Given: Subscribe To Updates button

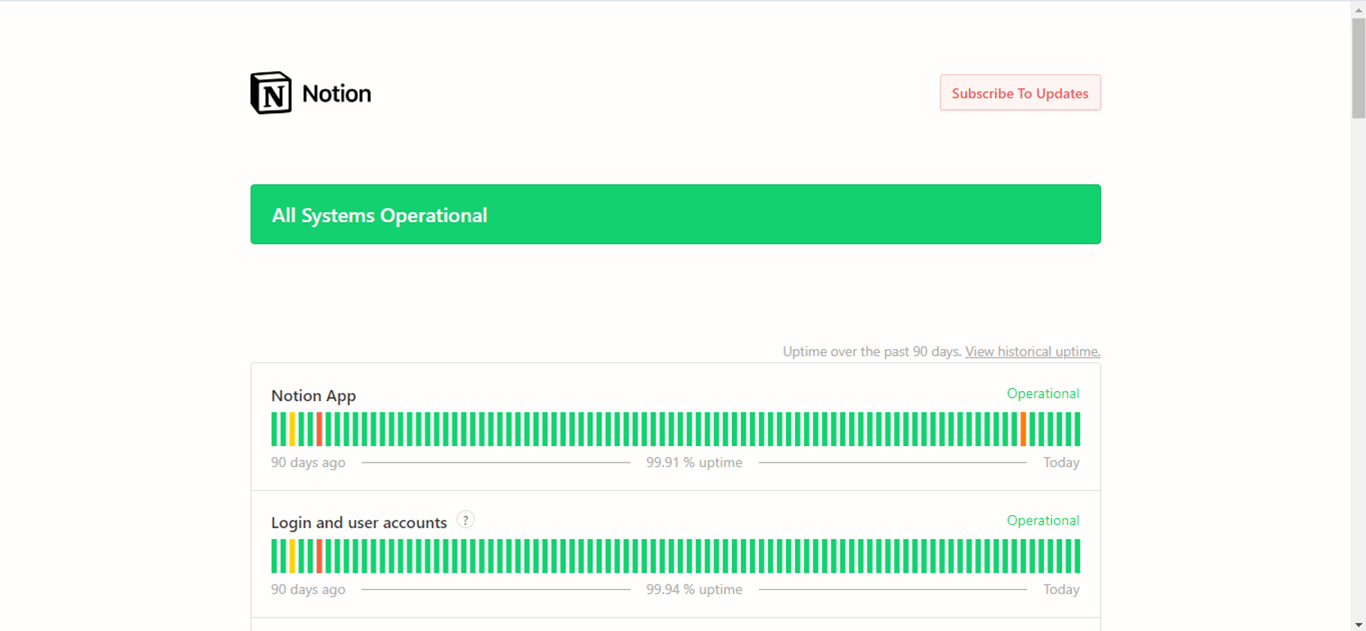Looking at the screenshot, I should [1020, 93].
